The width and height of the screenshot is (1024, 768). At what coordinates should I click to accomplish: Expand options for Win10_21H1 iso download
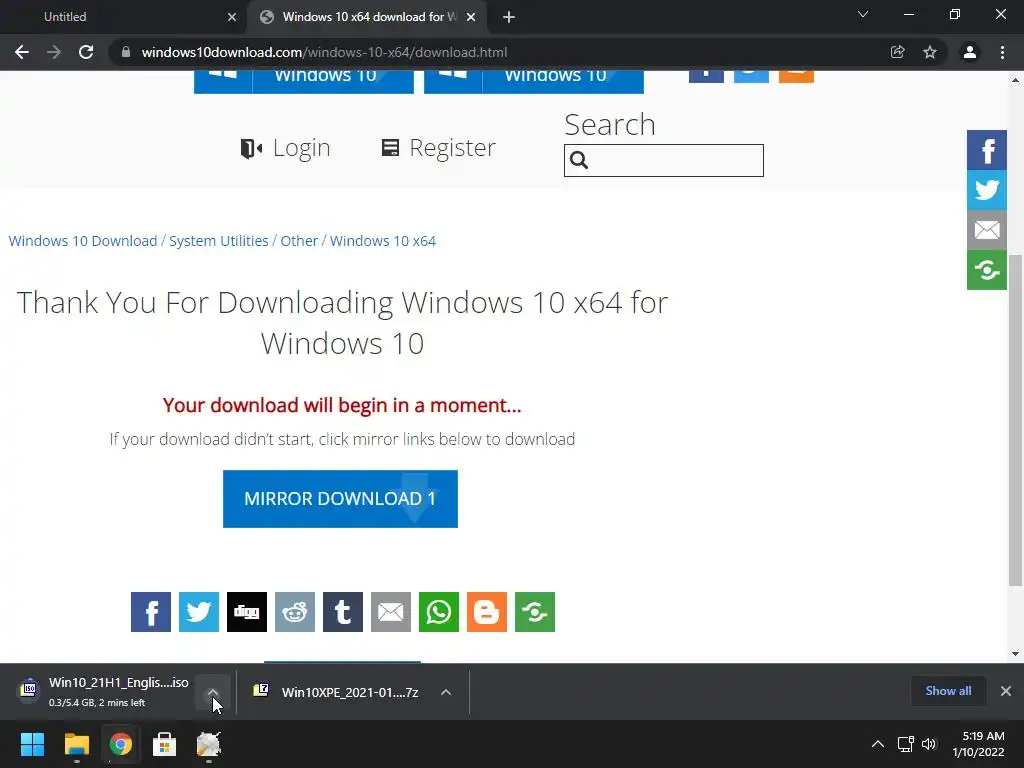tap(213, 692)
